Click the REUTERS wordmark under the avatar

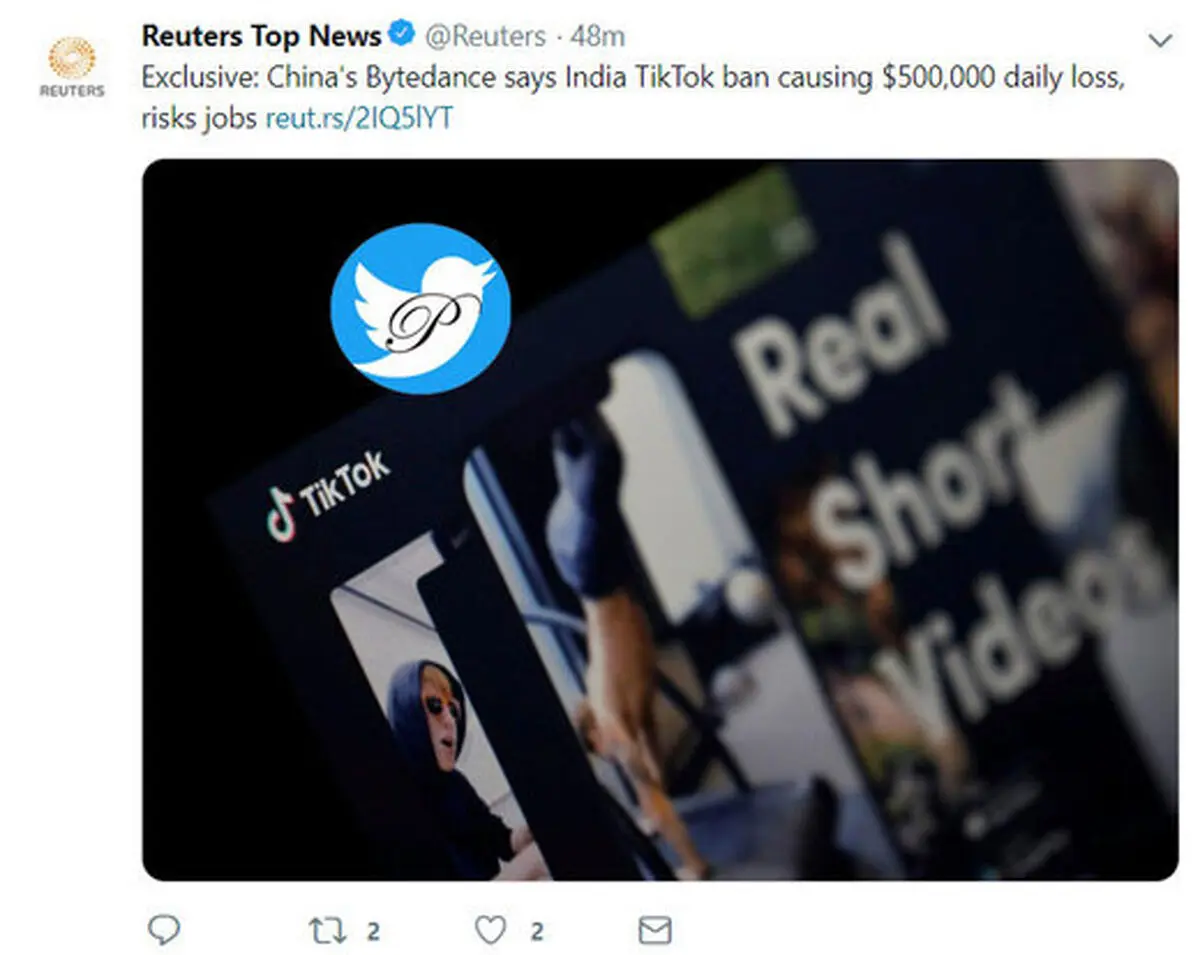(72, 91)
